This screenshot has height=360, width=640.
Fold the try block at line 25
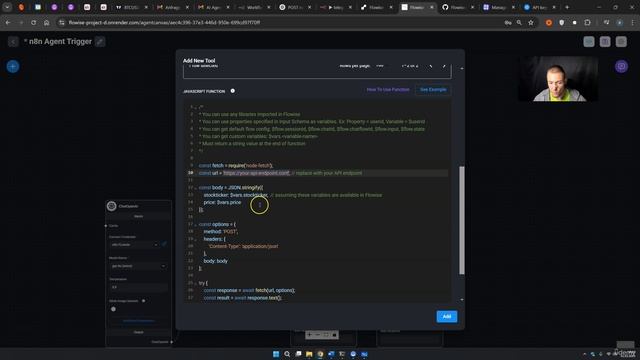point(195,283)
